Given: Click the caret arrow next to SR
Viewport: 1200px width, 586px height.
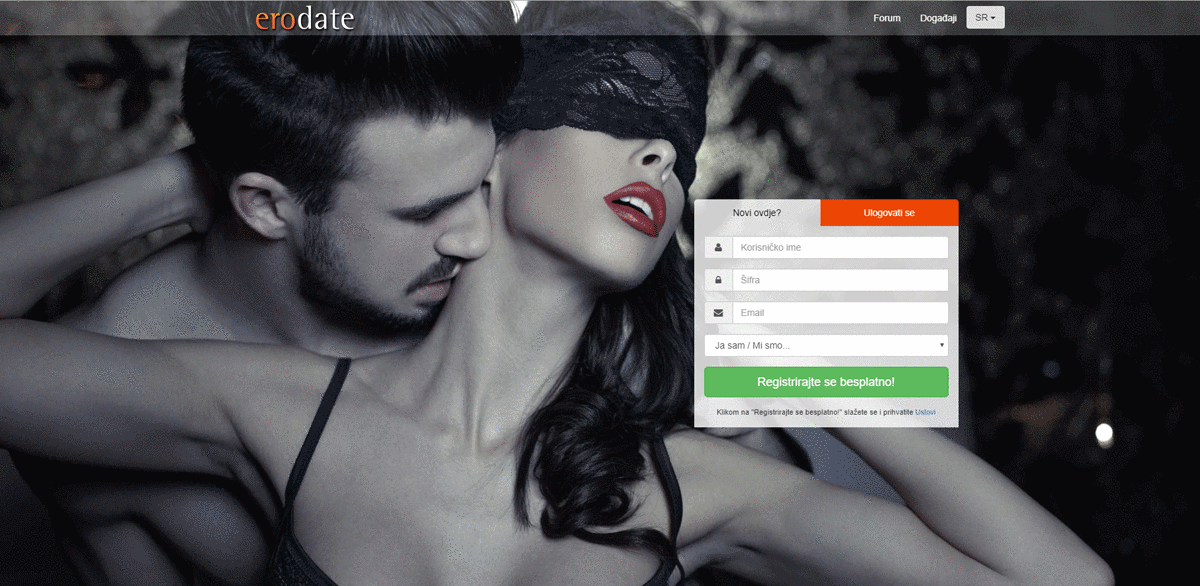Looking at the screenshot, I should [x=994, y=17].
